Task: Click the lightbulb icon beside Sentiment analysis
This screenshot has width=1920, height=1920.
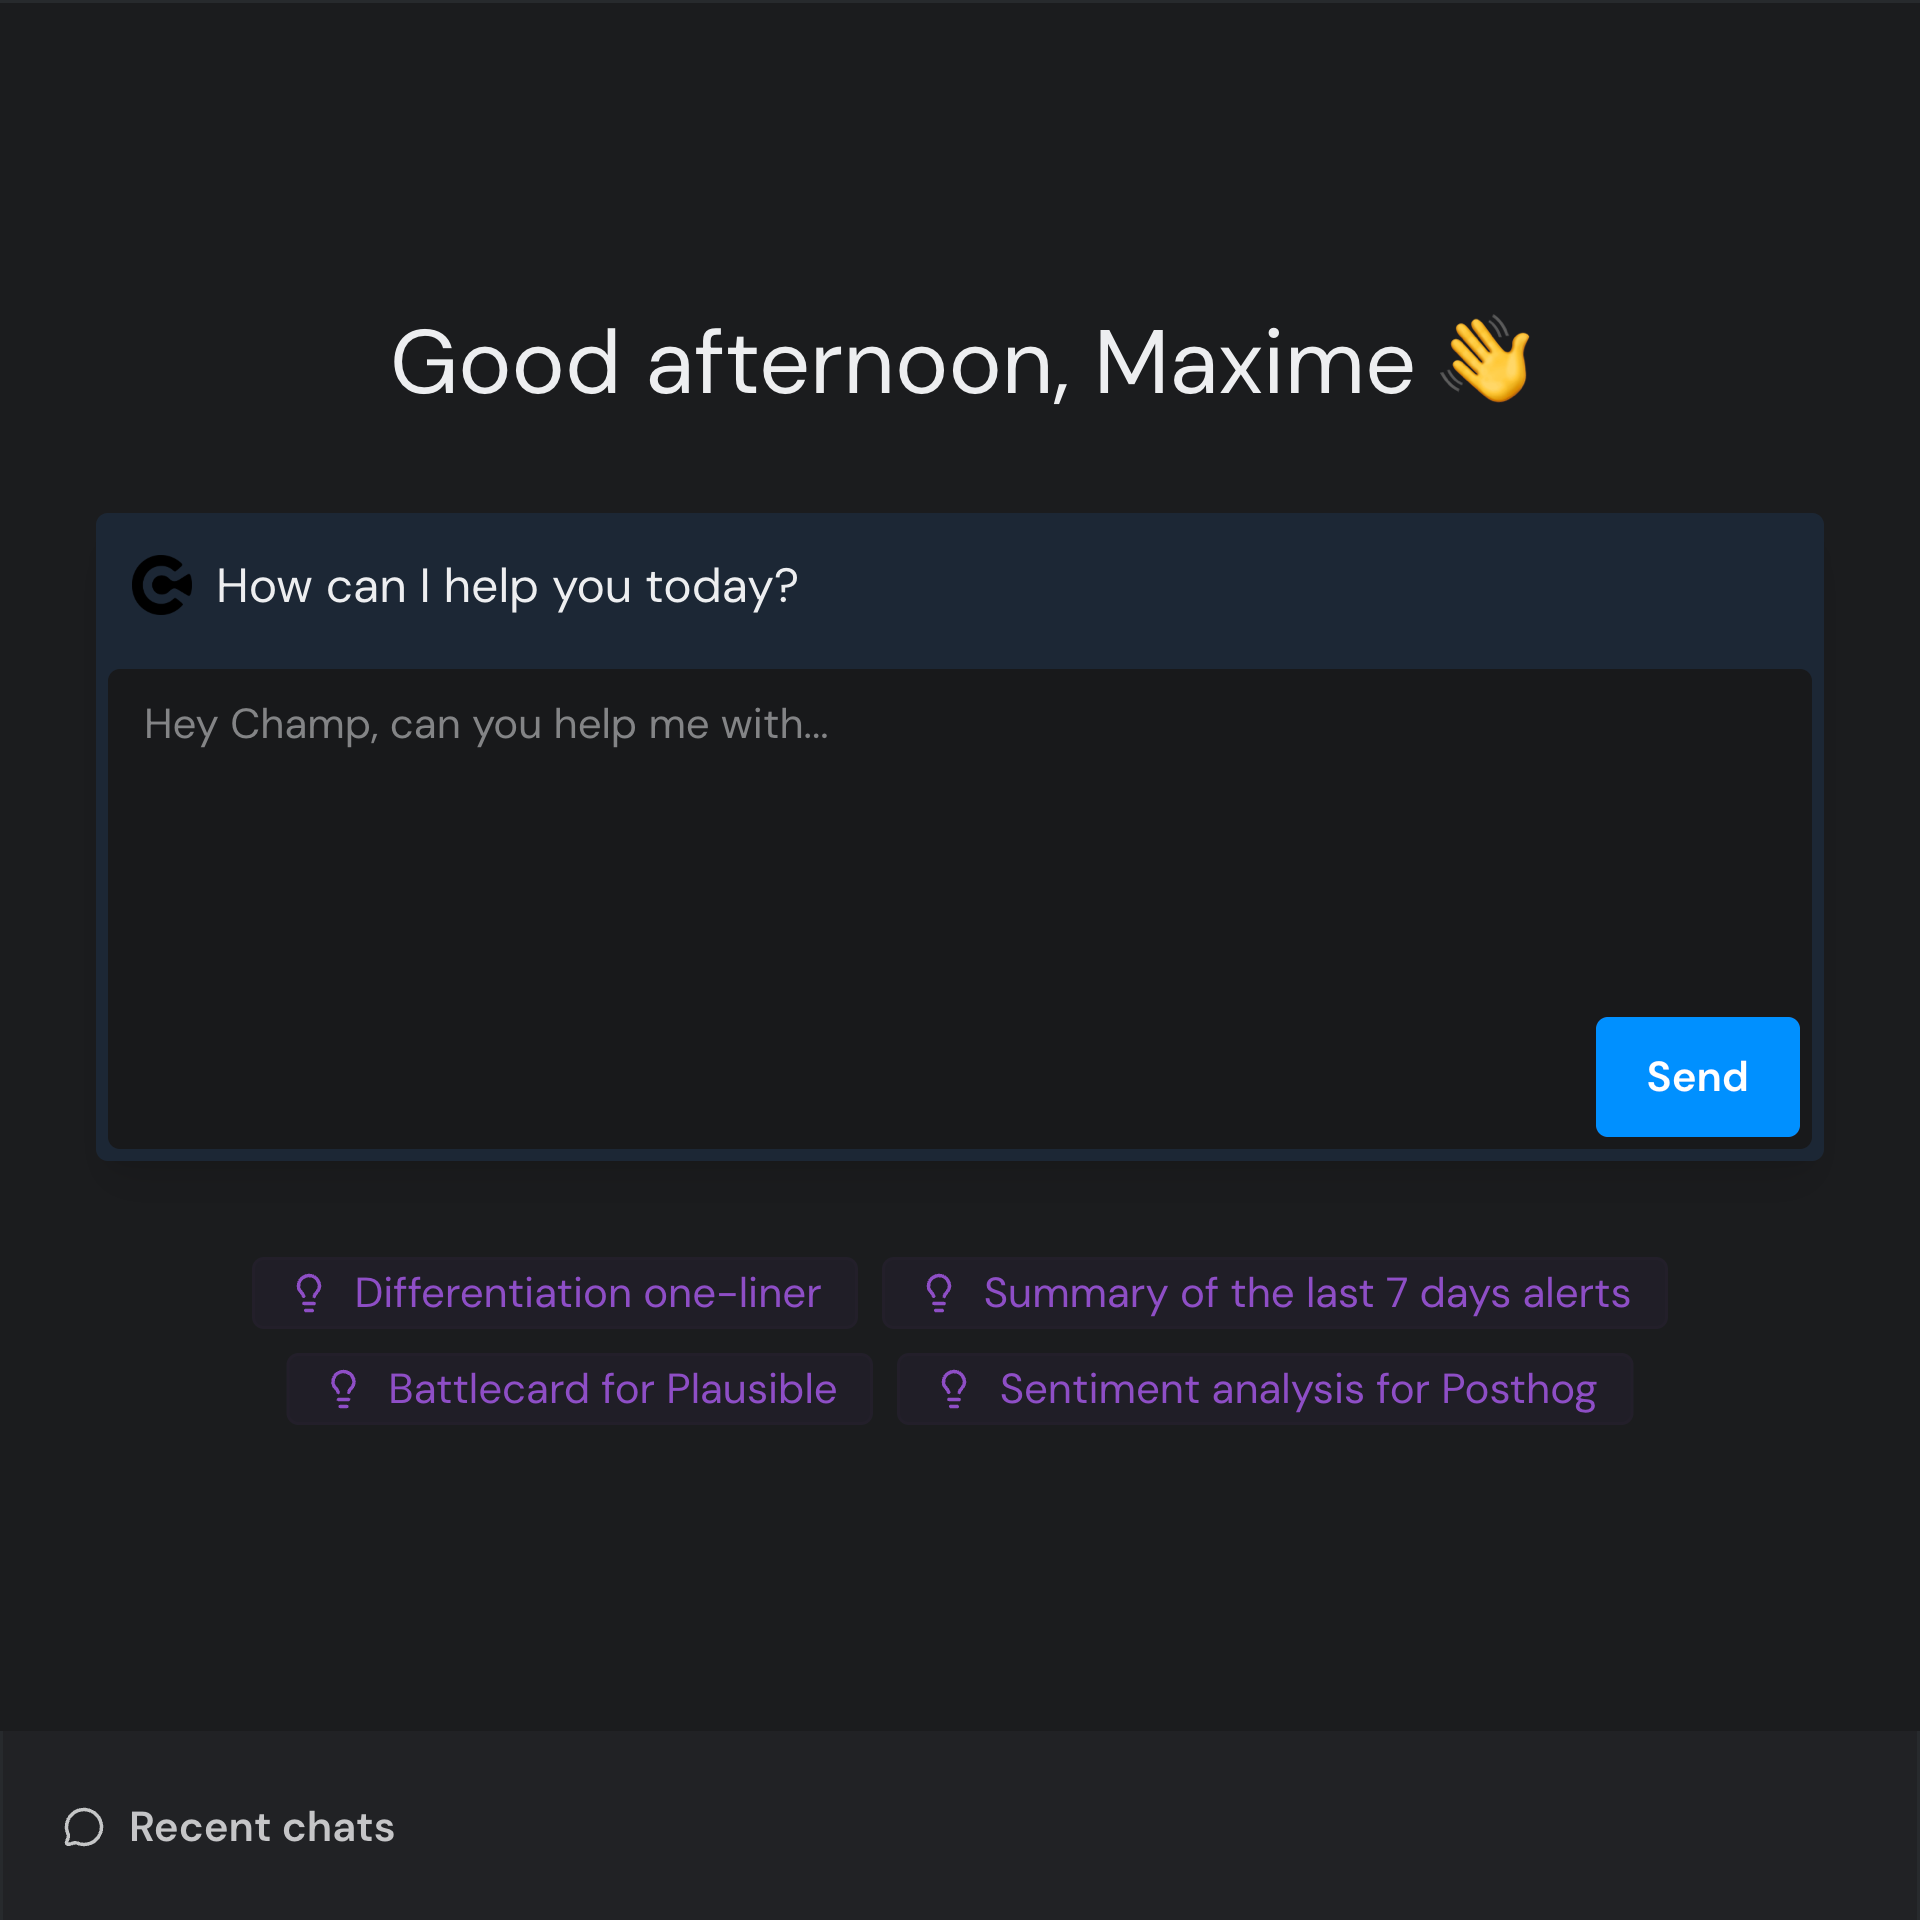Action: point(954,1389)
